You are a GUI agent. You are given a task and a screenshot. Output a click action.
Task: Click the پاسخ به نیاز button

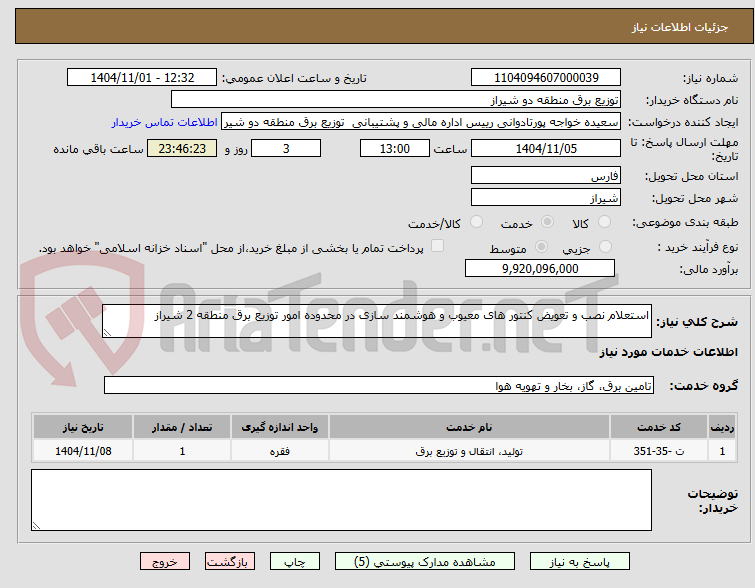(x=579, y=562)
